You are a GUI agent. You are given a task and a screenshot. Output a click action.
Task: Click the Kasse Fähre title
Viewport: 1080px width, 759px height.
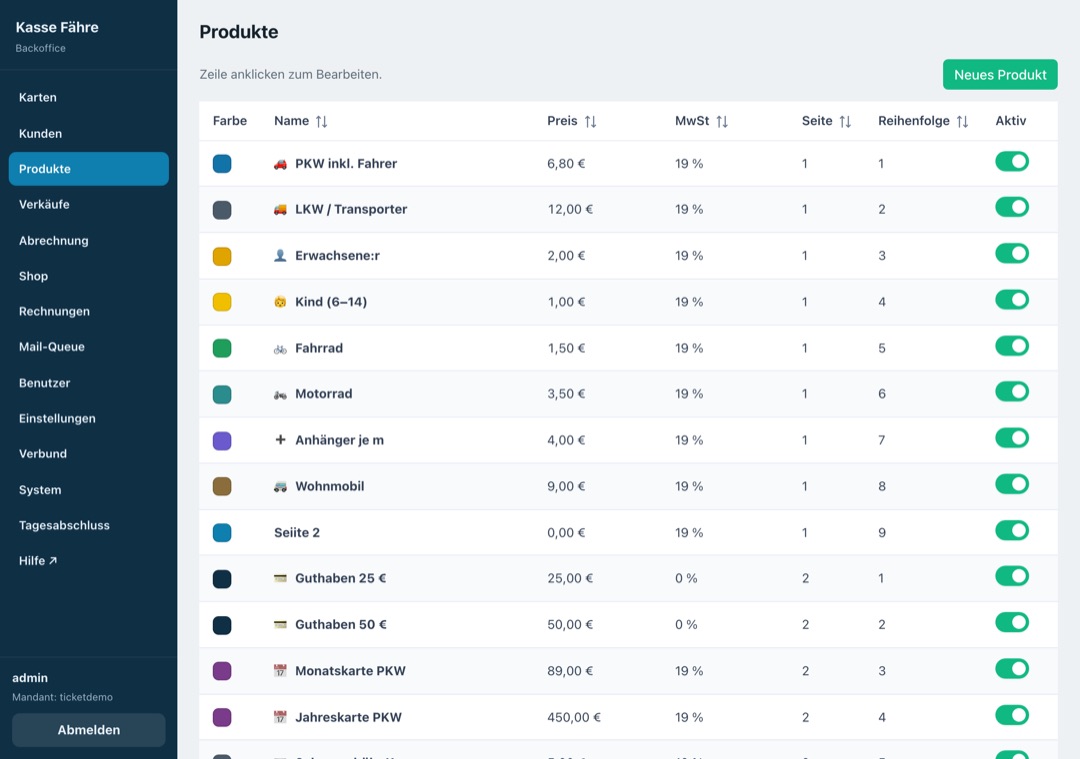(x=57, y=28)
